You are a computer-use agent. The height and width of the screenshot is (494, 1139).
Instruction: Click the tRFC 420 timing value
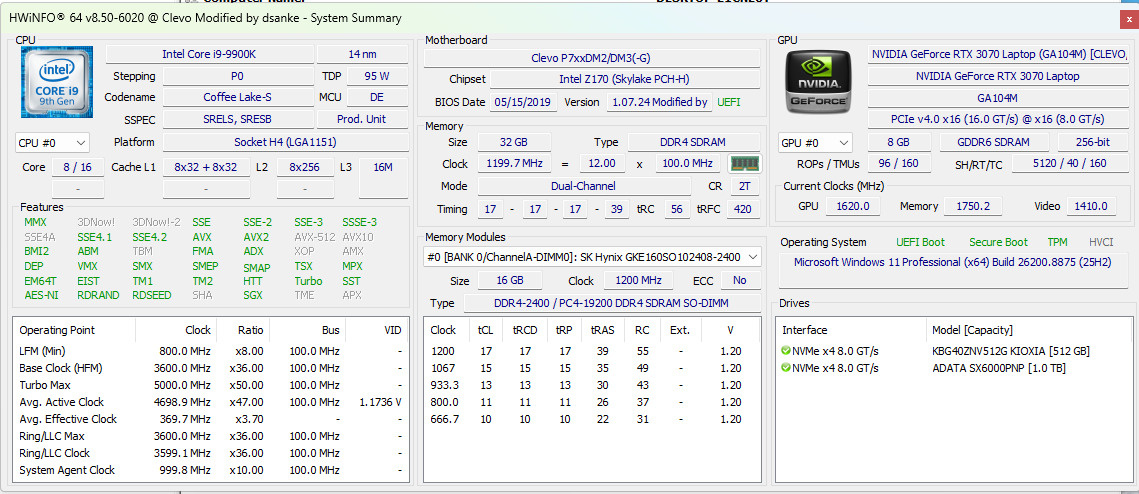(743, 209)
